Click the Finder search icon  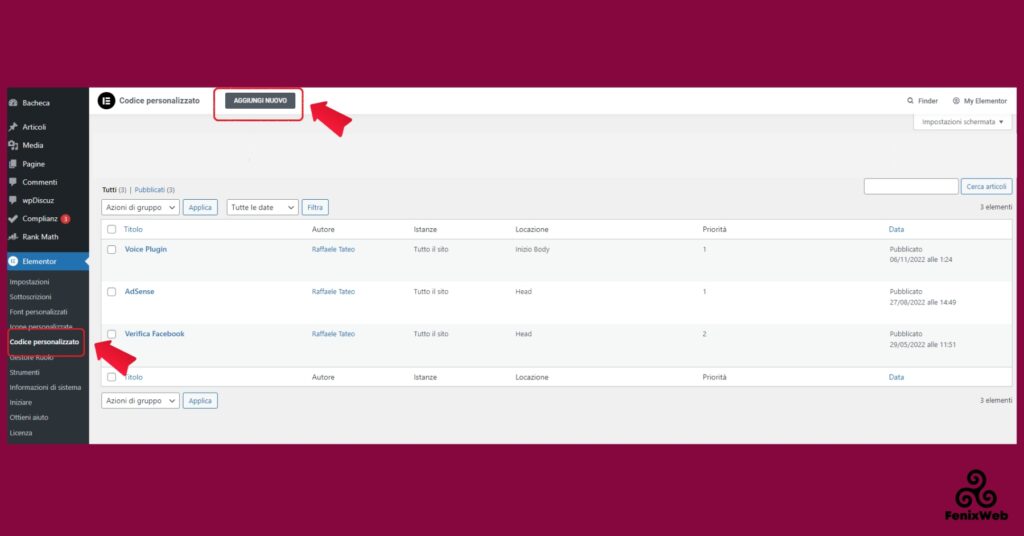910,101
